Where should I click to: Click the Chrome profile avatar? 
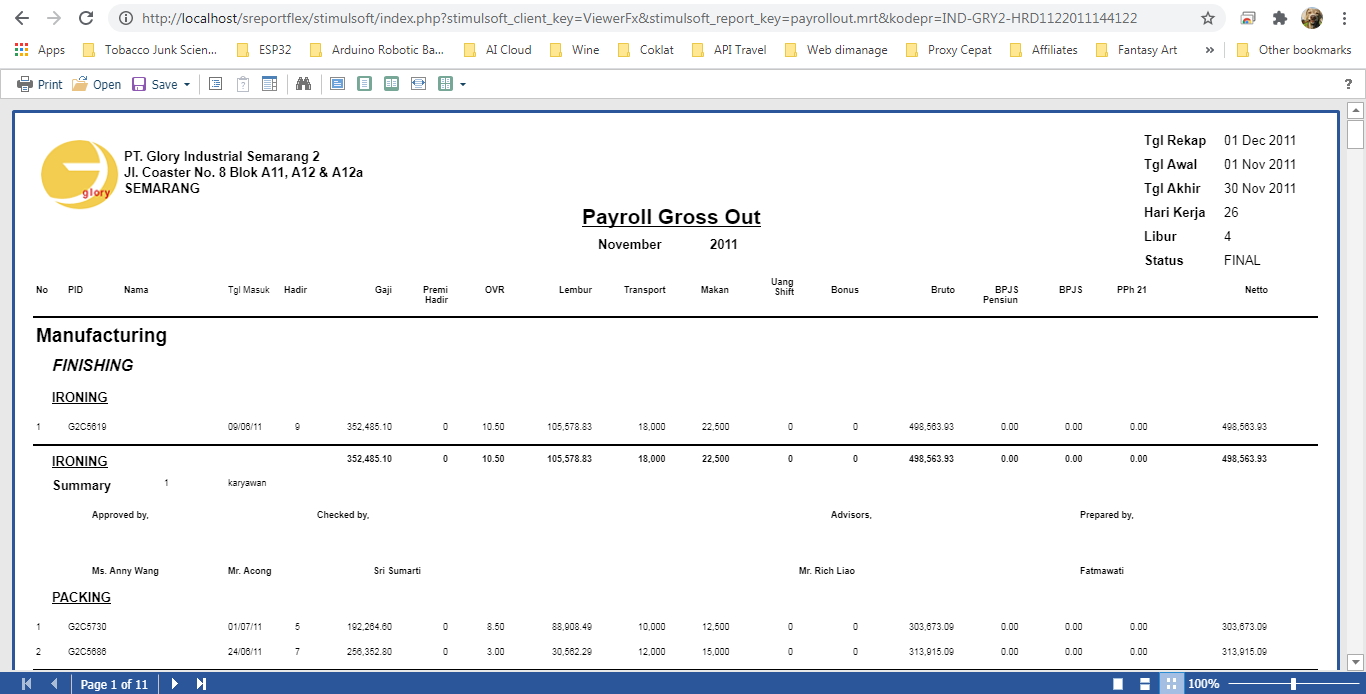tap(1311, 18)
